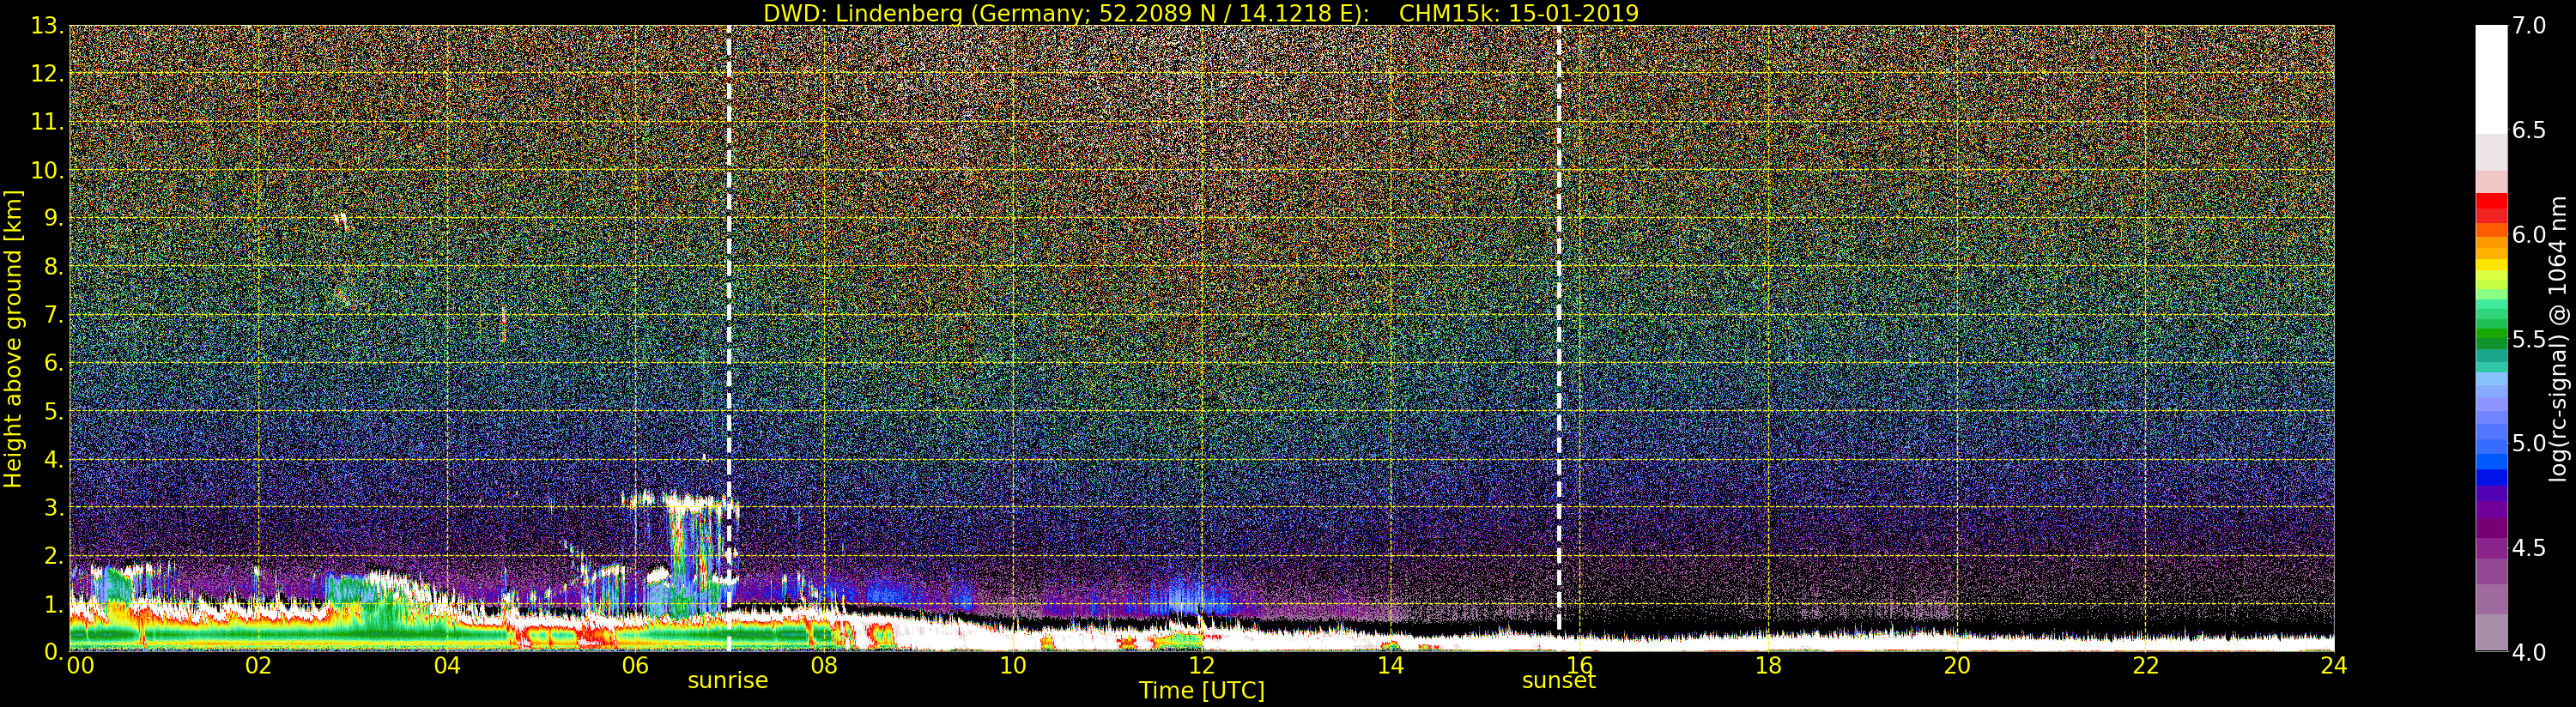The image size is (2576, 707).
Task: Click the height axis tick "3."
Action: click(x=53, y=507)
